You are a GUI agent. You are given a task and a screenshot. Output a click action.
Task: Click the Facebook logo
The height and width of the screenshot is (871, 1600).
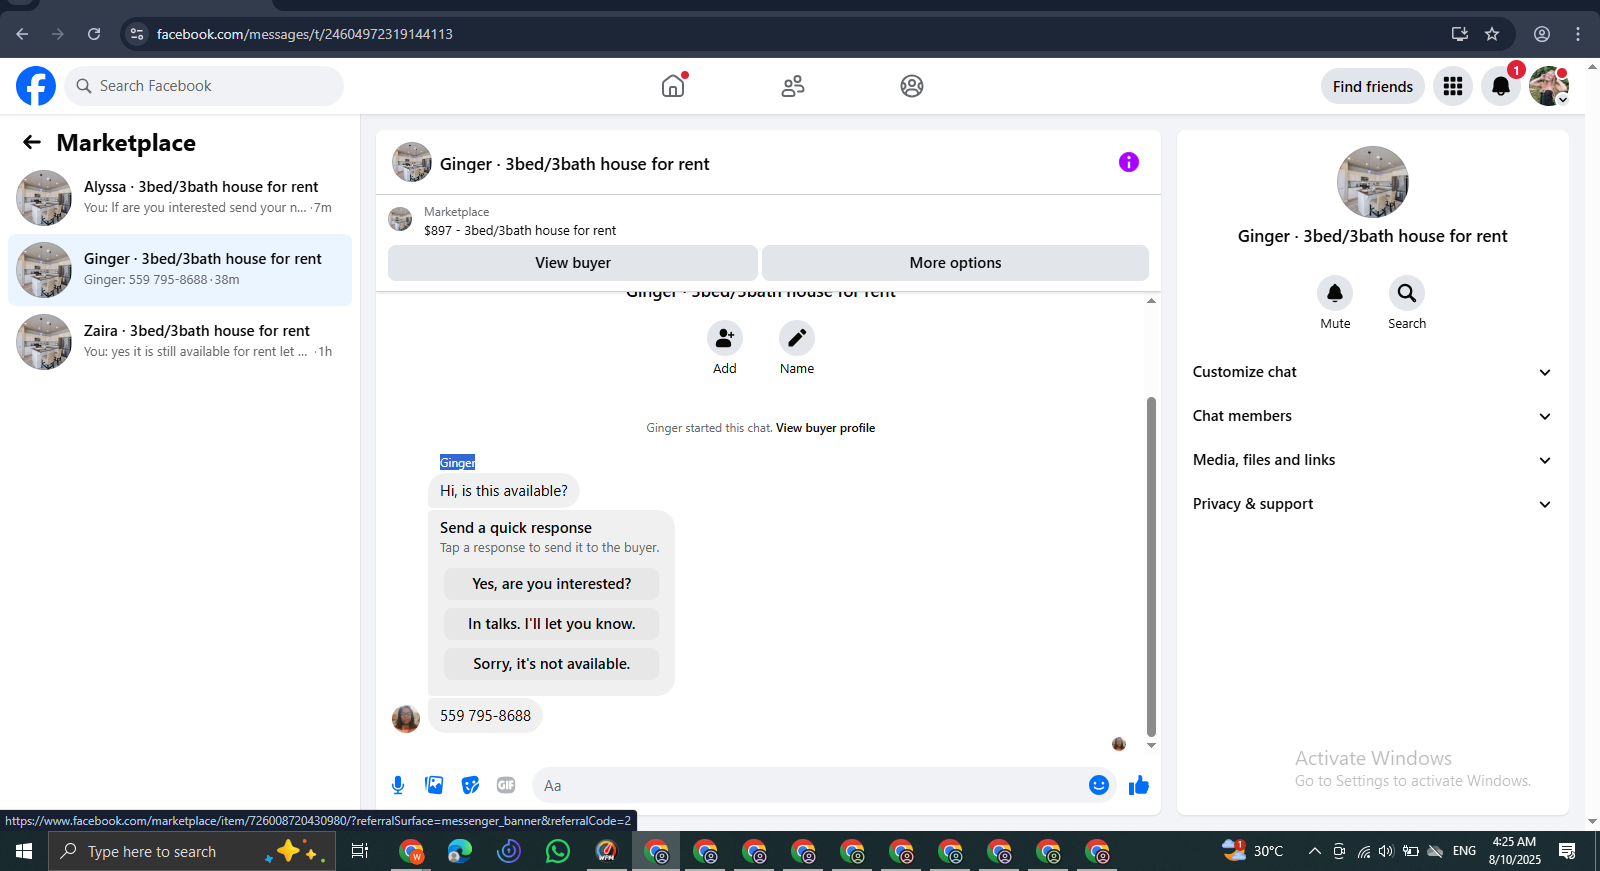click(36, 86)
